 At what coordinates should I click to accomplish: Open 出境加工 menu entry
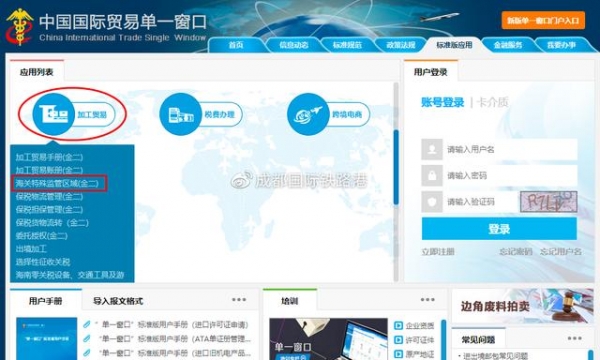coord(31,249)
